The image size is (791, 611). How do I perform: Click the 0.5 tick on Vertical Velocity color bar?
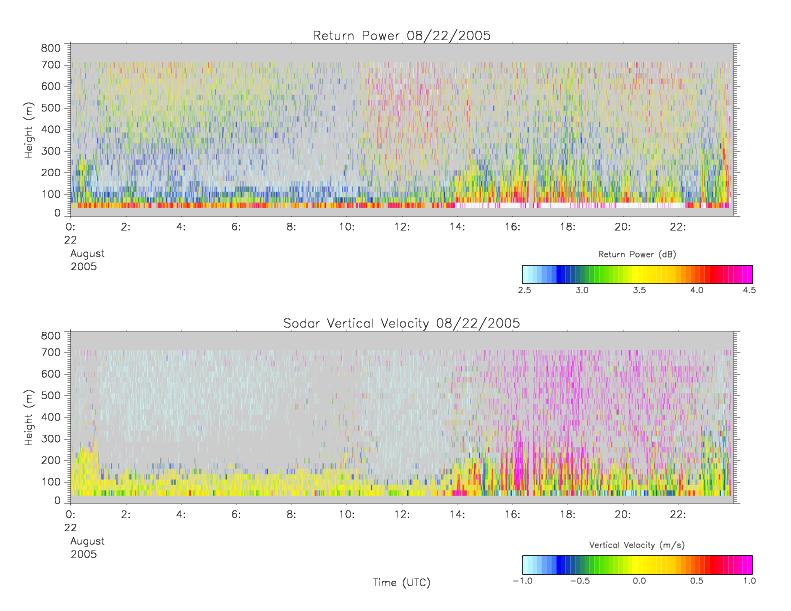coord(697,581)
